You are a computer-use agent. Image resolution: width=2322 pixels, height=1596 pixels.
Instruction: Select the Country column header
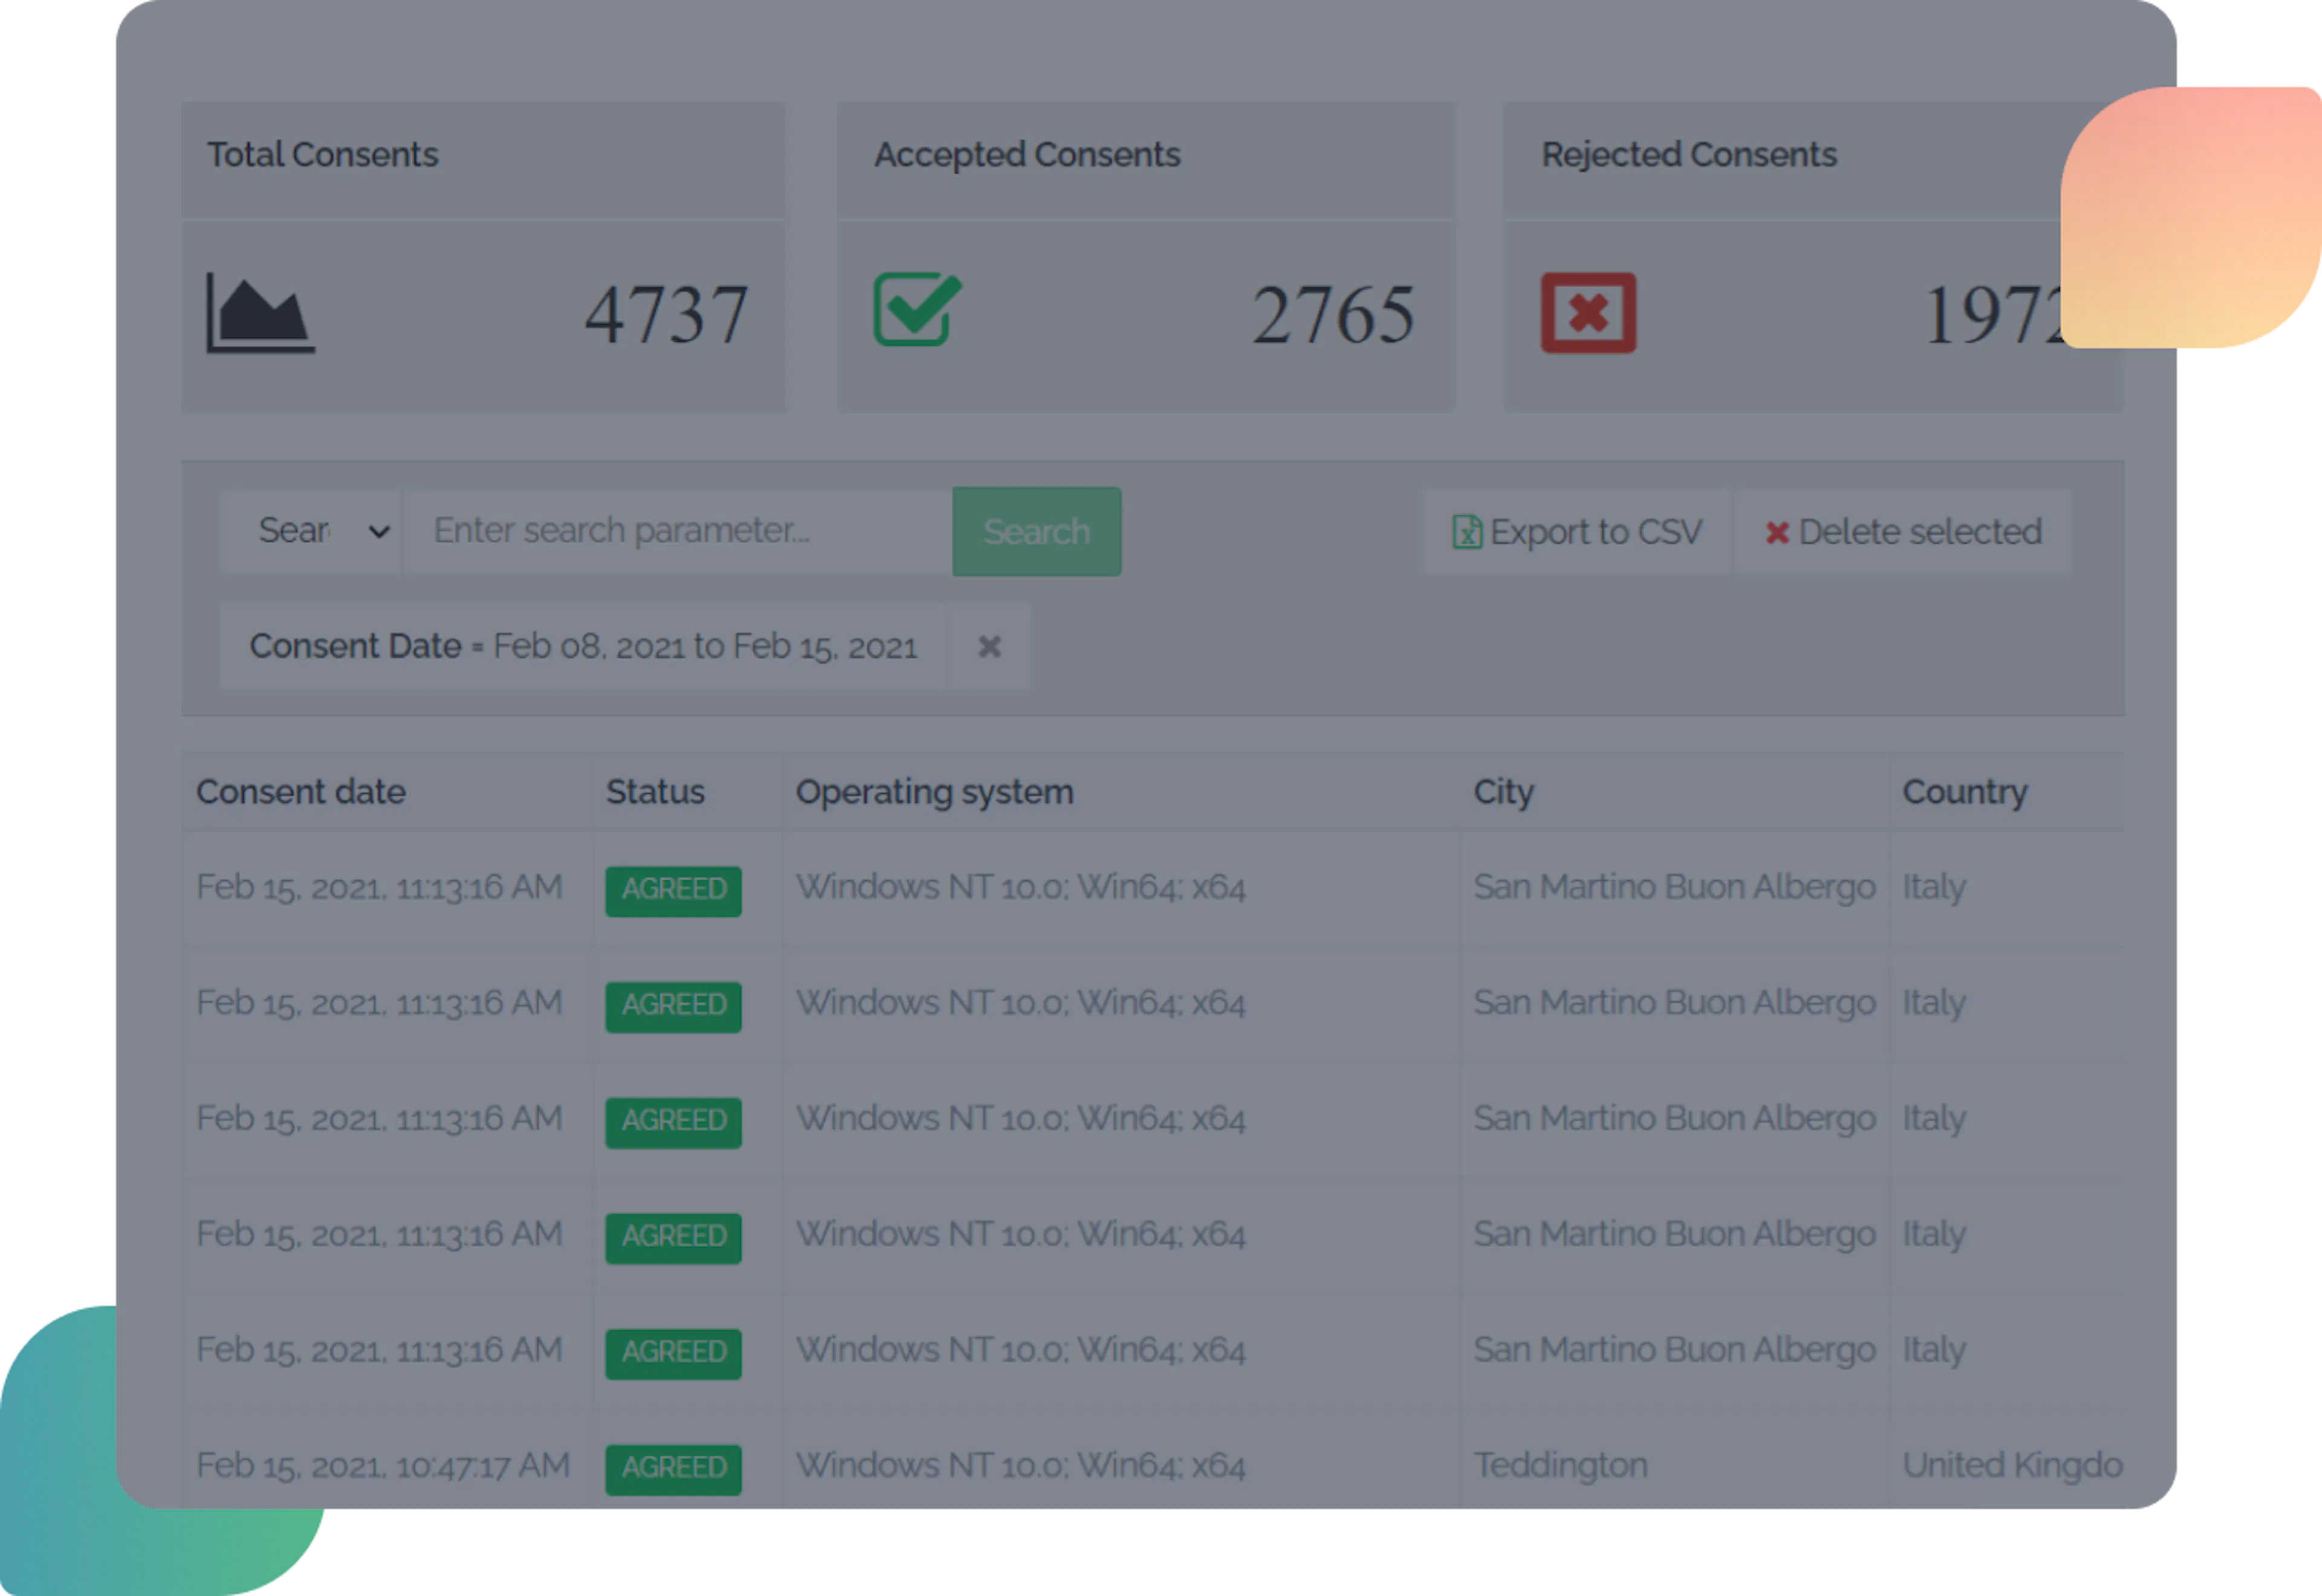[x=1966, y=791]
